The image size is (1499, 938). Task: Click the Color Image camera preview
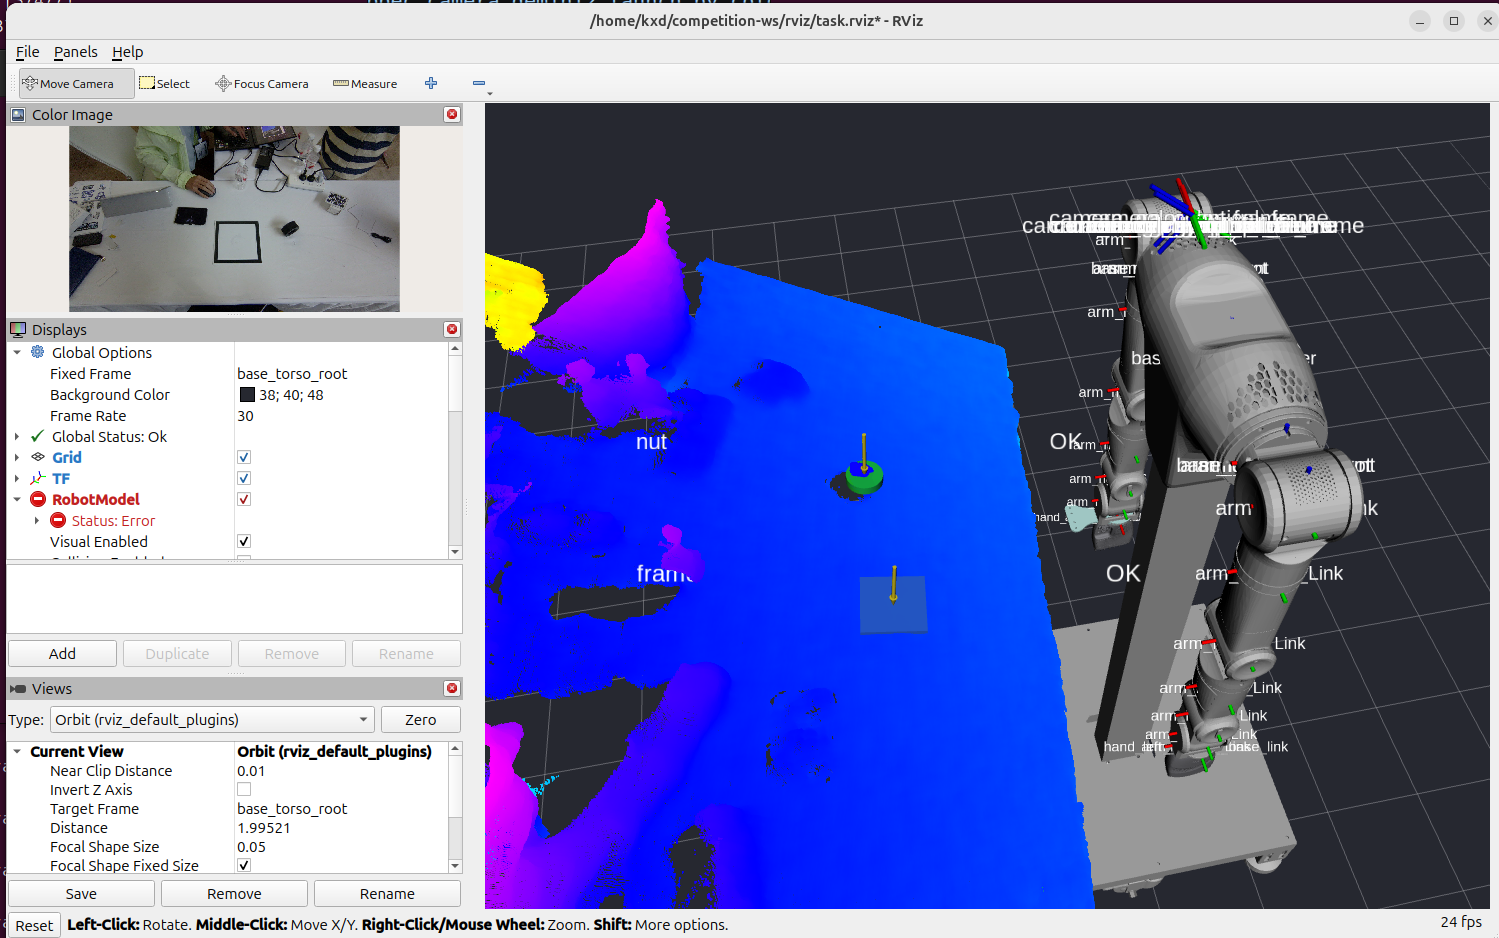coord(234,219)
